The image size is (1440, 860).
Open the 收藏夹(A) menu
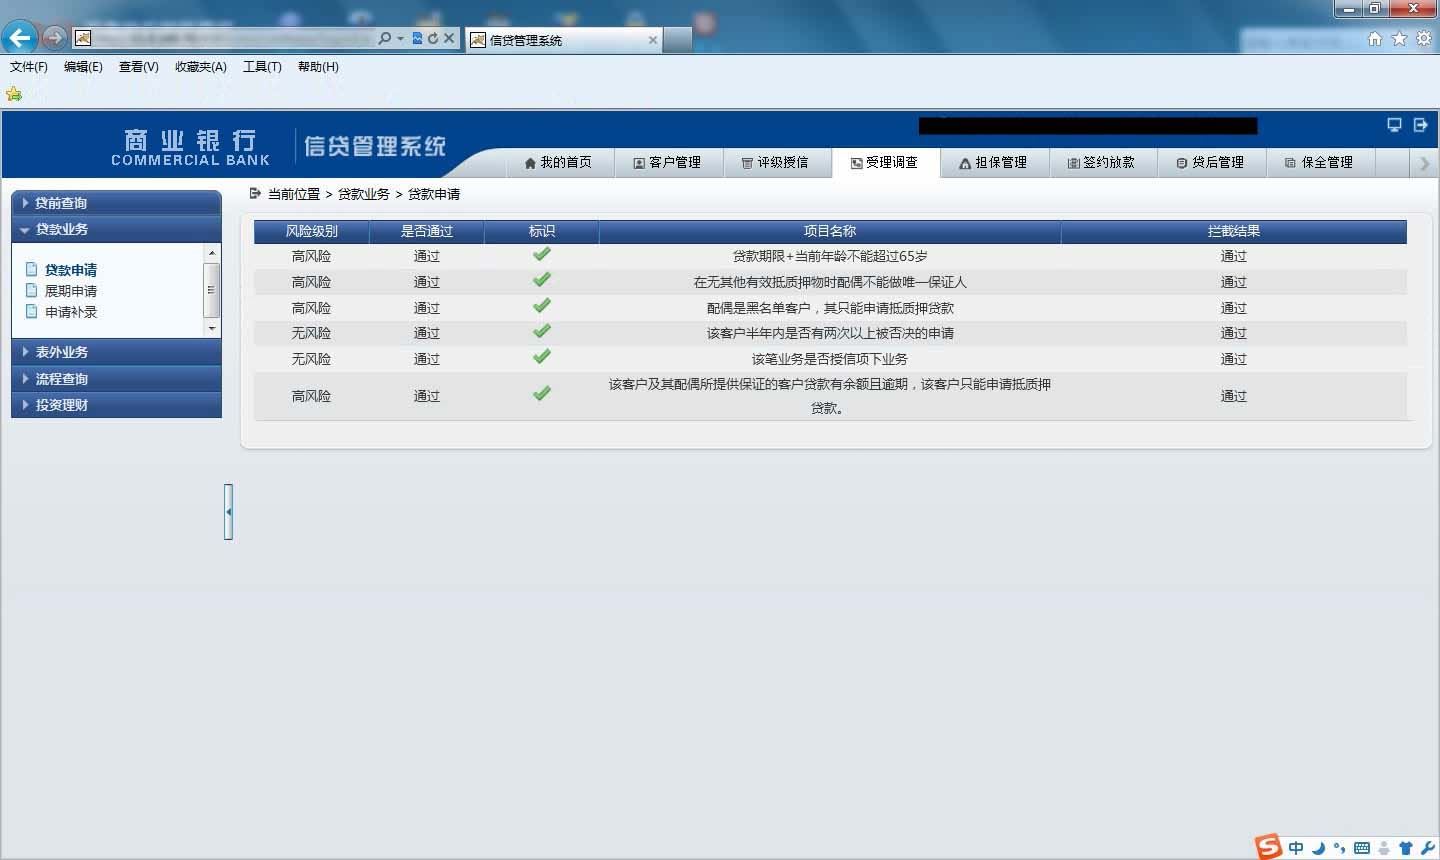click(201, 67)
